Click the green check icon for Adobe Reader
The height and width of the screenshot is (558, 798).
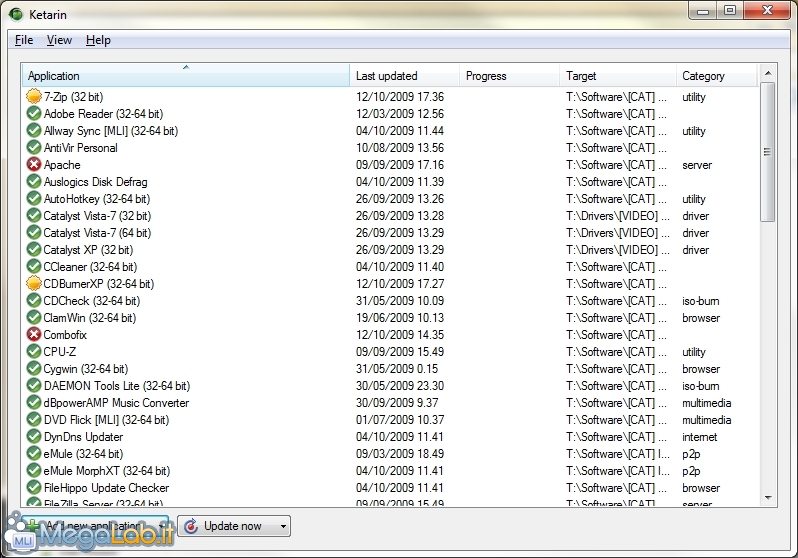click(x=34, y=114)
